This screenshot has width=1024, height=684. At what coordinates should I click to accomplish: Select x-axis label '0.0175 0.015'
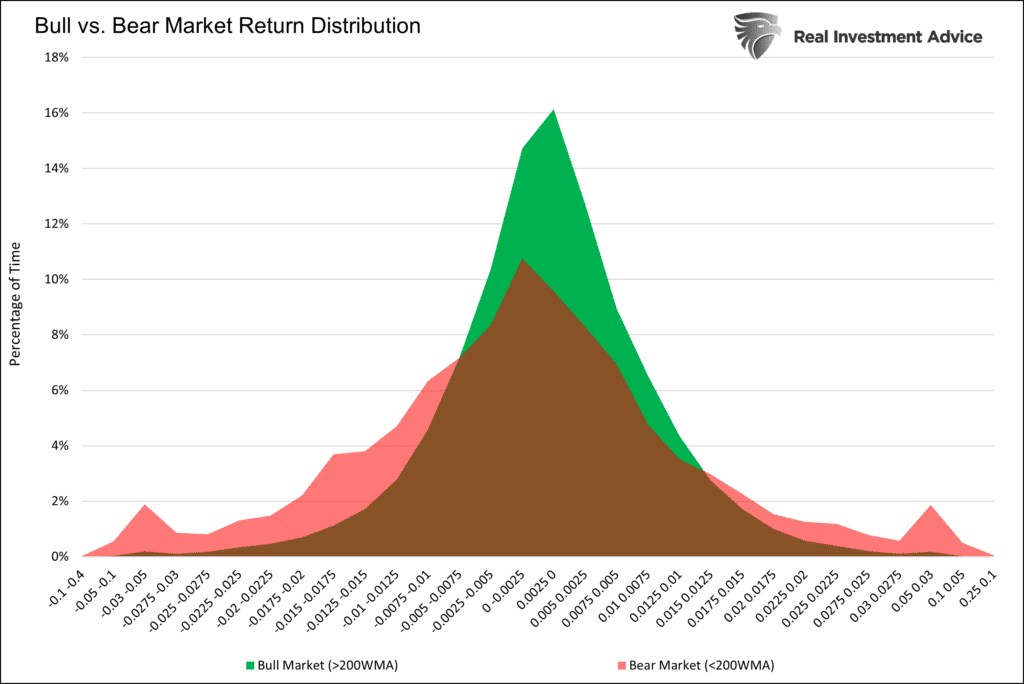(x=717, y=598)
